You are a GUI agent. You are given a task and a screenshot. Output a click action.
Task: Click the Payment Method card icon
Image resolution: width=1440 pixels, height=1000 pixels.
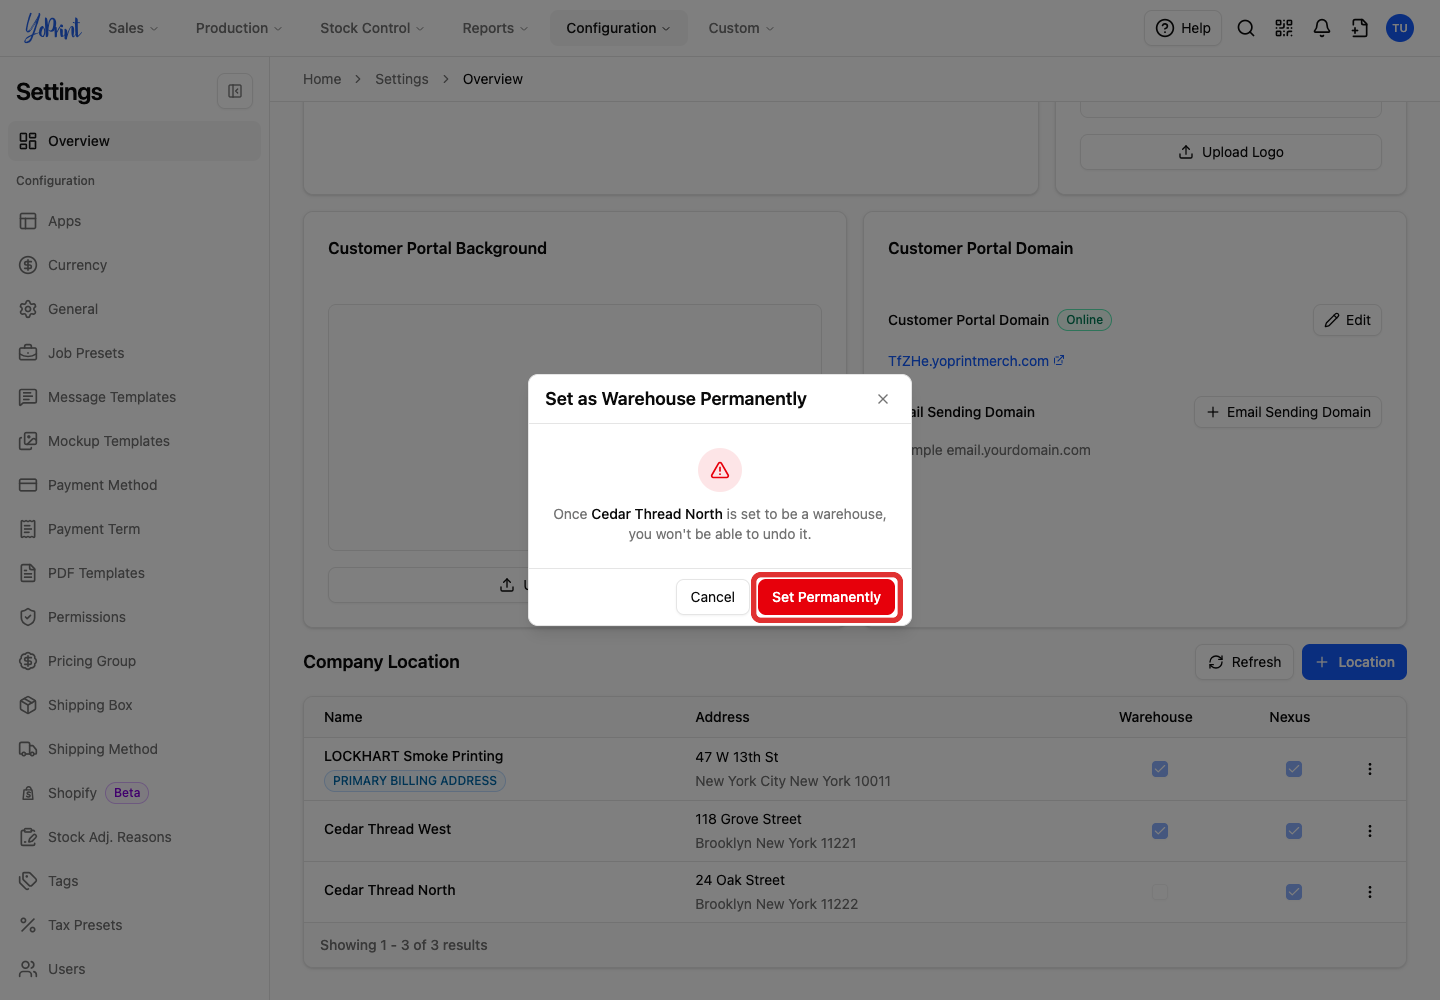pos(28,485)
